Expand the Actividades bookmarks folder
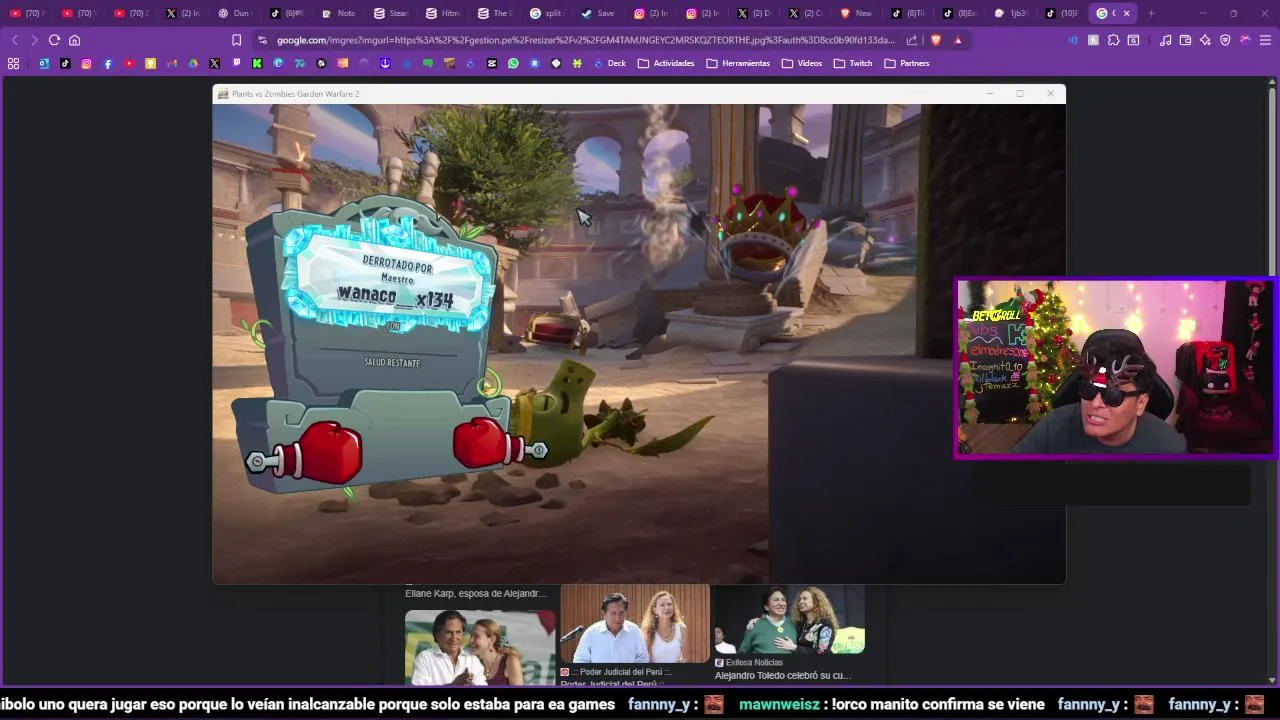The width and height of the screenshot is (1280, 720). coord(666,63)
